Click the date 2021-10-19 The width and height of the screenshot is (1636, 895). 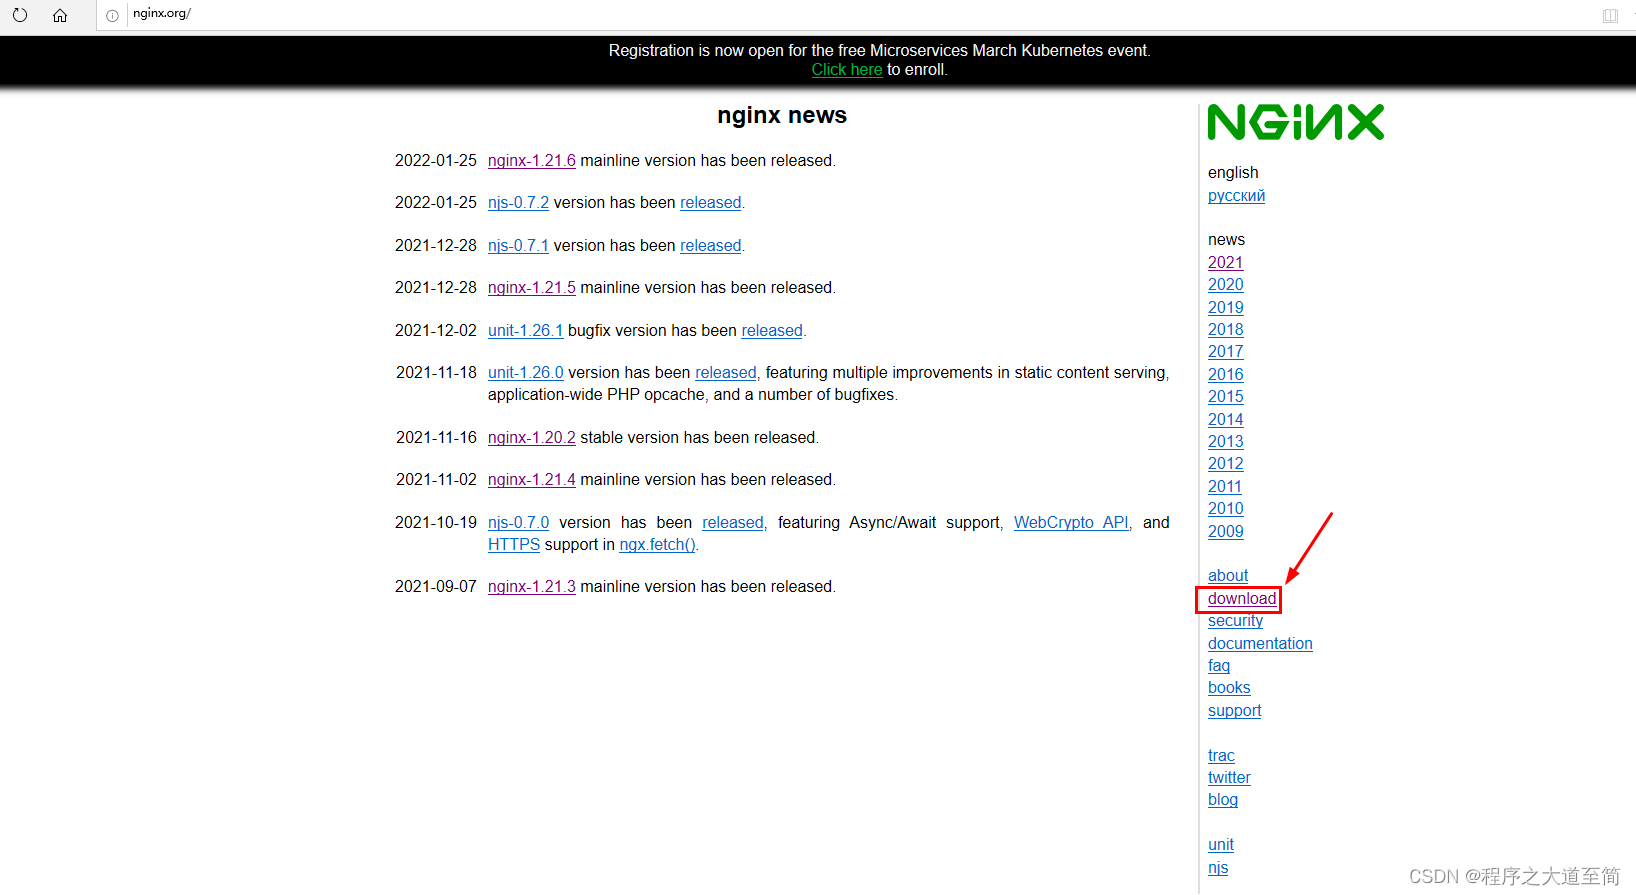(436, 523)
